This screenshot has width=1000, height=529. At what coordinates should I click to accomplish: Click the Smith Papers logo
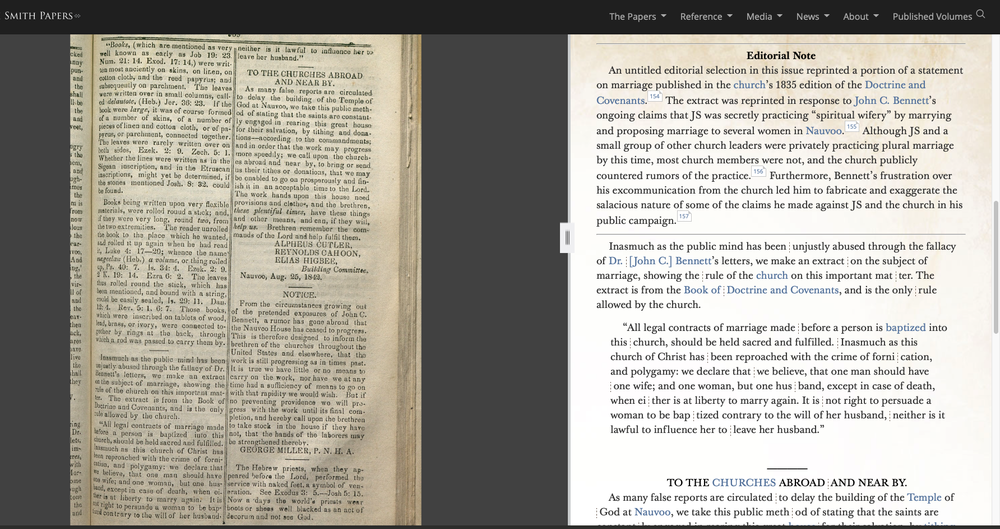(x=42, y=15)
